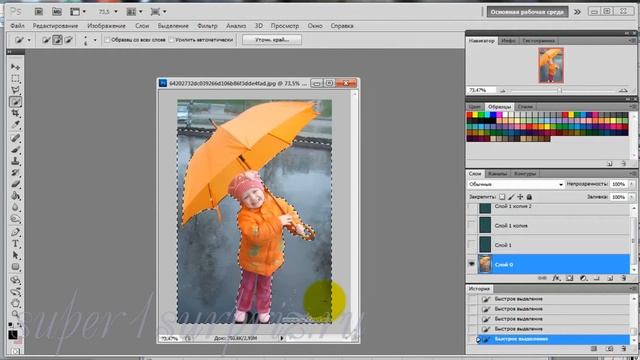Select the Healing Brush tool
The image size is (640, 360).
click(x=15, y=138)
